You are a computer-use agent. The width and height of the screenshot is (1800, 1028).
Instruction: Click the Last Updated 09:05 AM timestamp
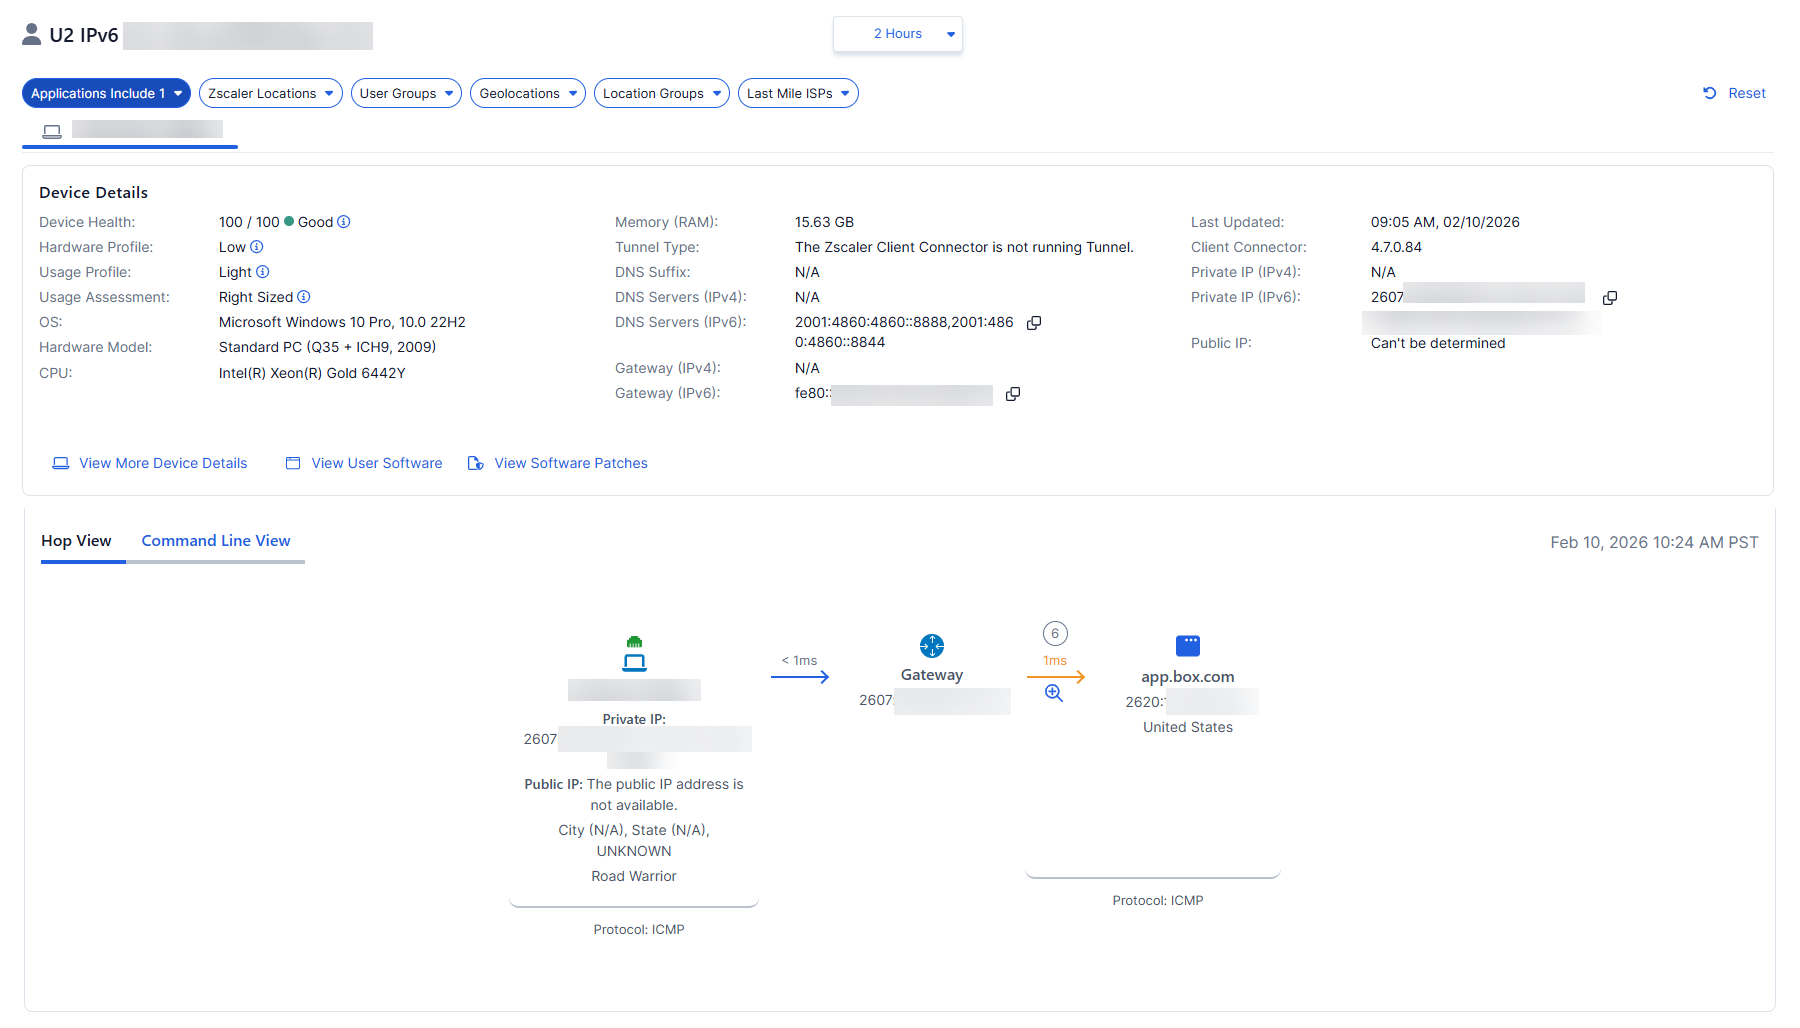(1445, 222)
